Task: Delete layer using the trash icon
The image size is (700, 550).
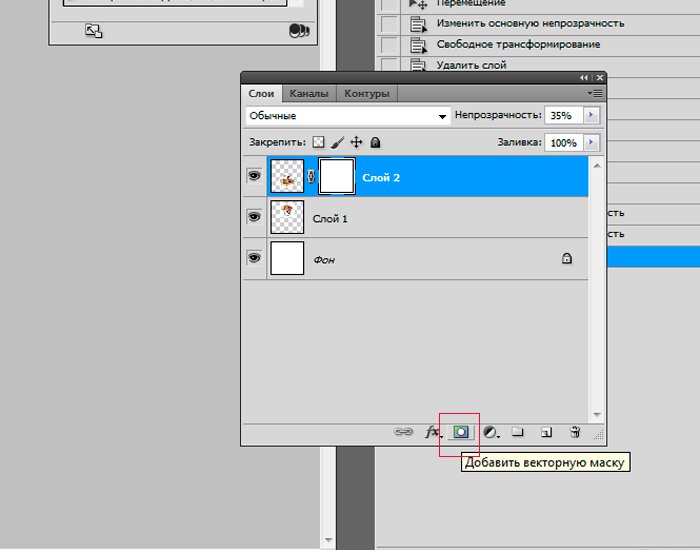Action: (575, 432)
